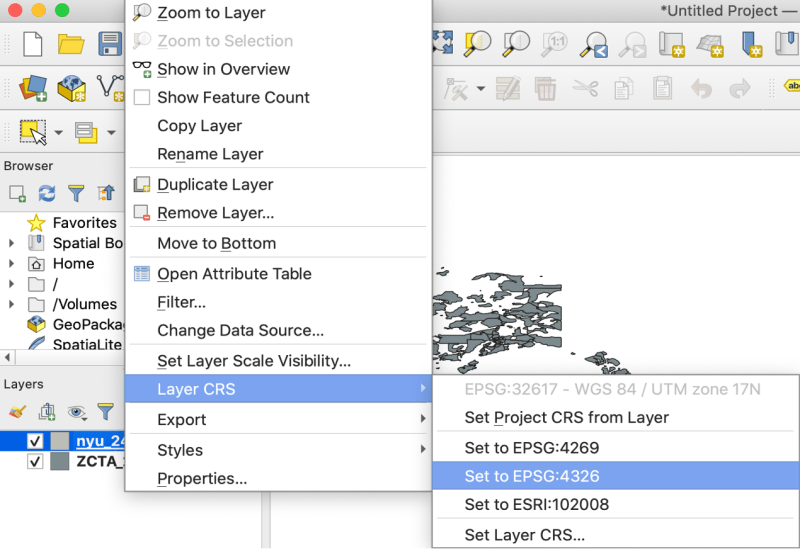Screen dimensions: 800x549
Task: Click the New Project icon
Action: (33, 44)
